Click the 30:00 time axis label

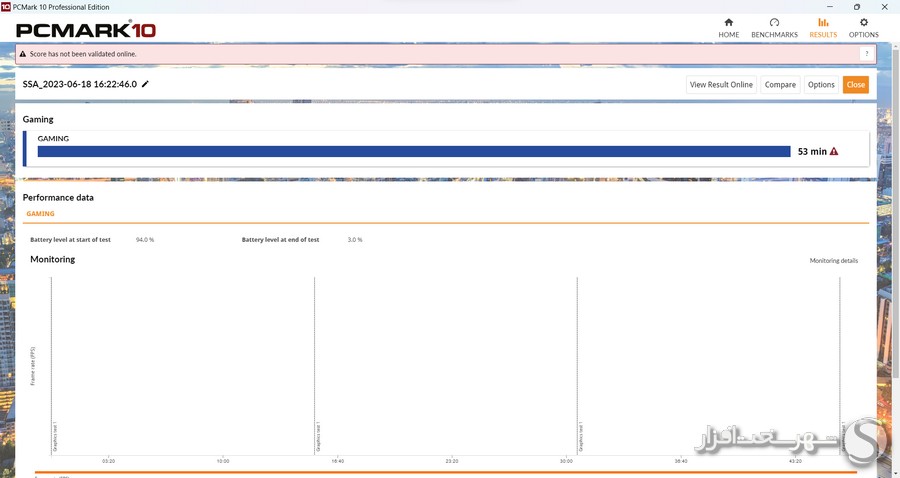(x=566, y=461)
